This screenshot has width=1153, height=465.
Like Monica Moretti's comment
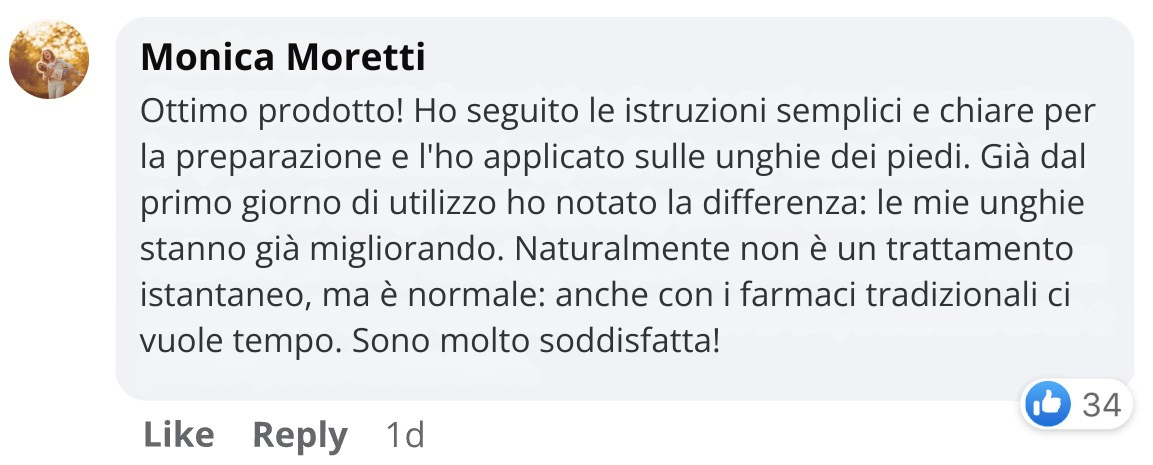click(179, 435)
